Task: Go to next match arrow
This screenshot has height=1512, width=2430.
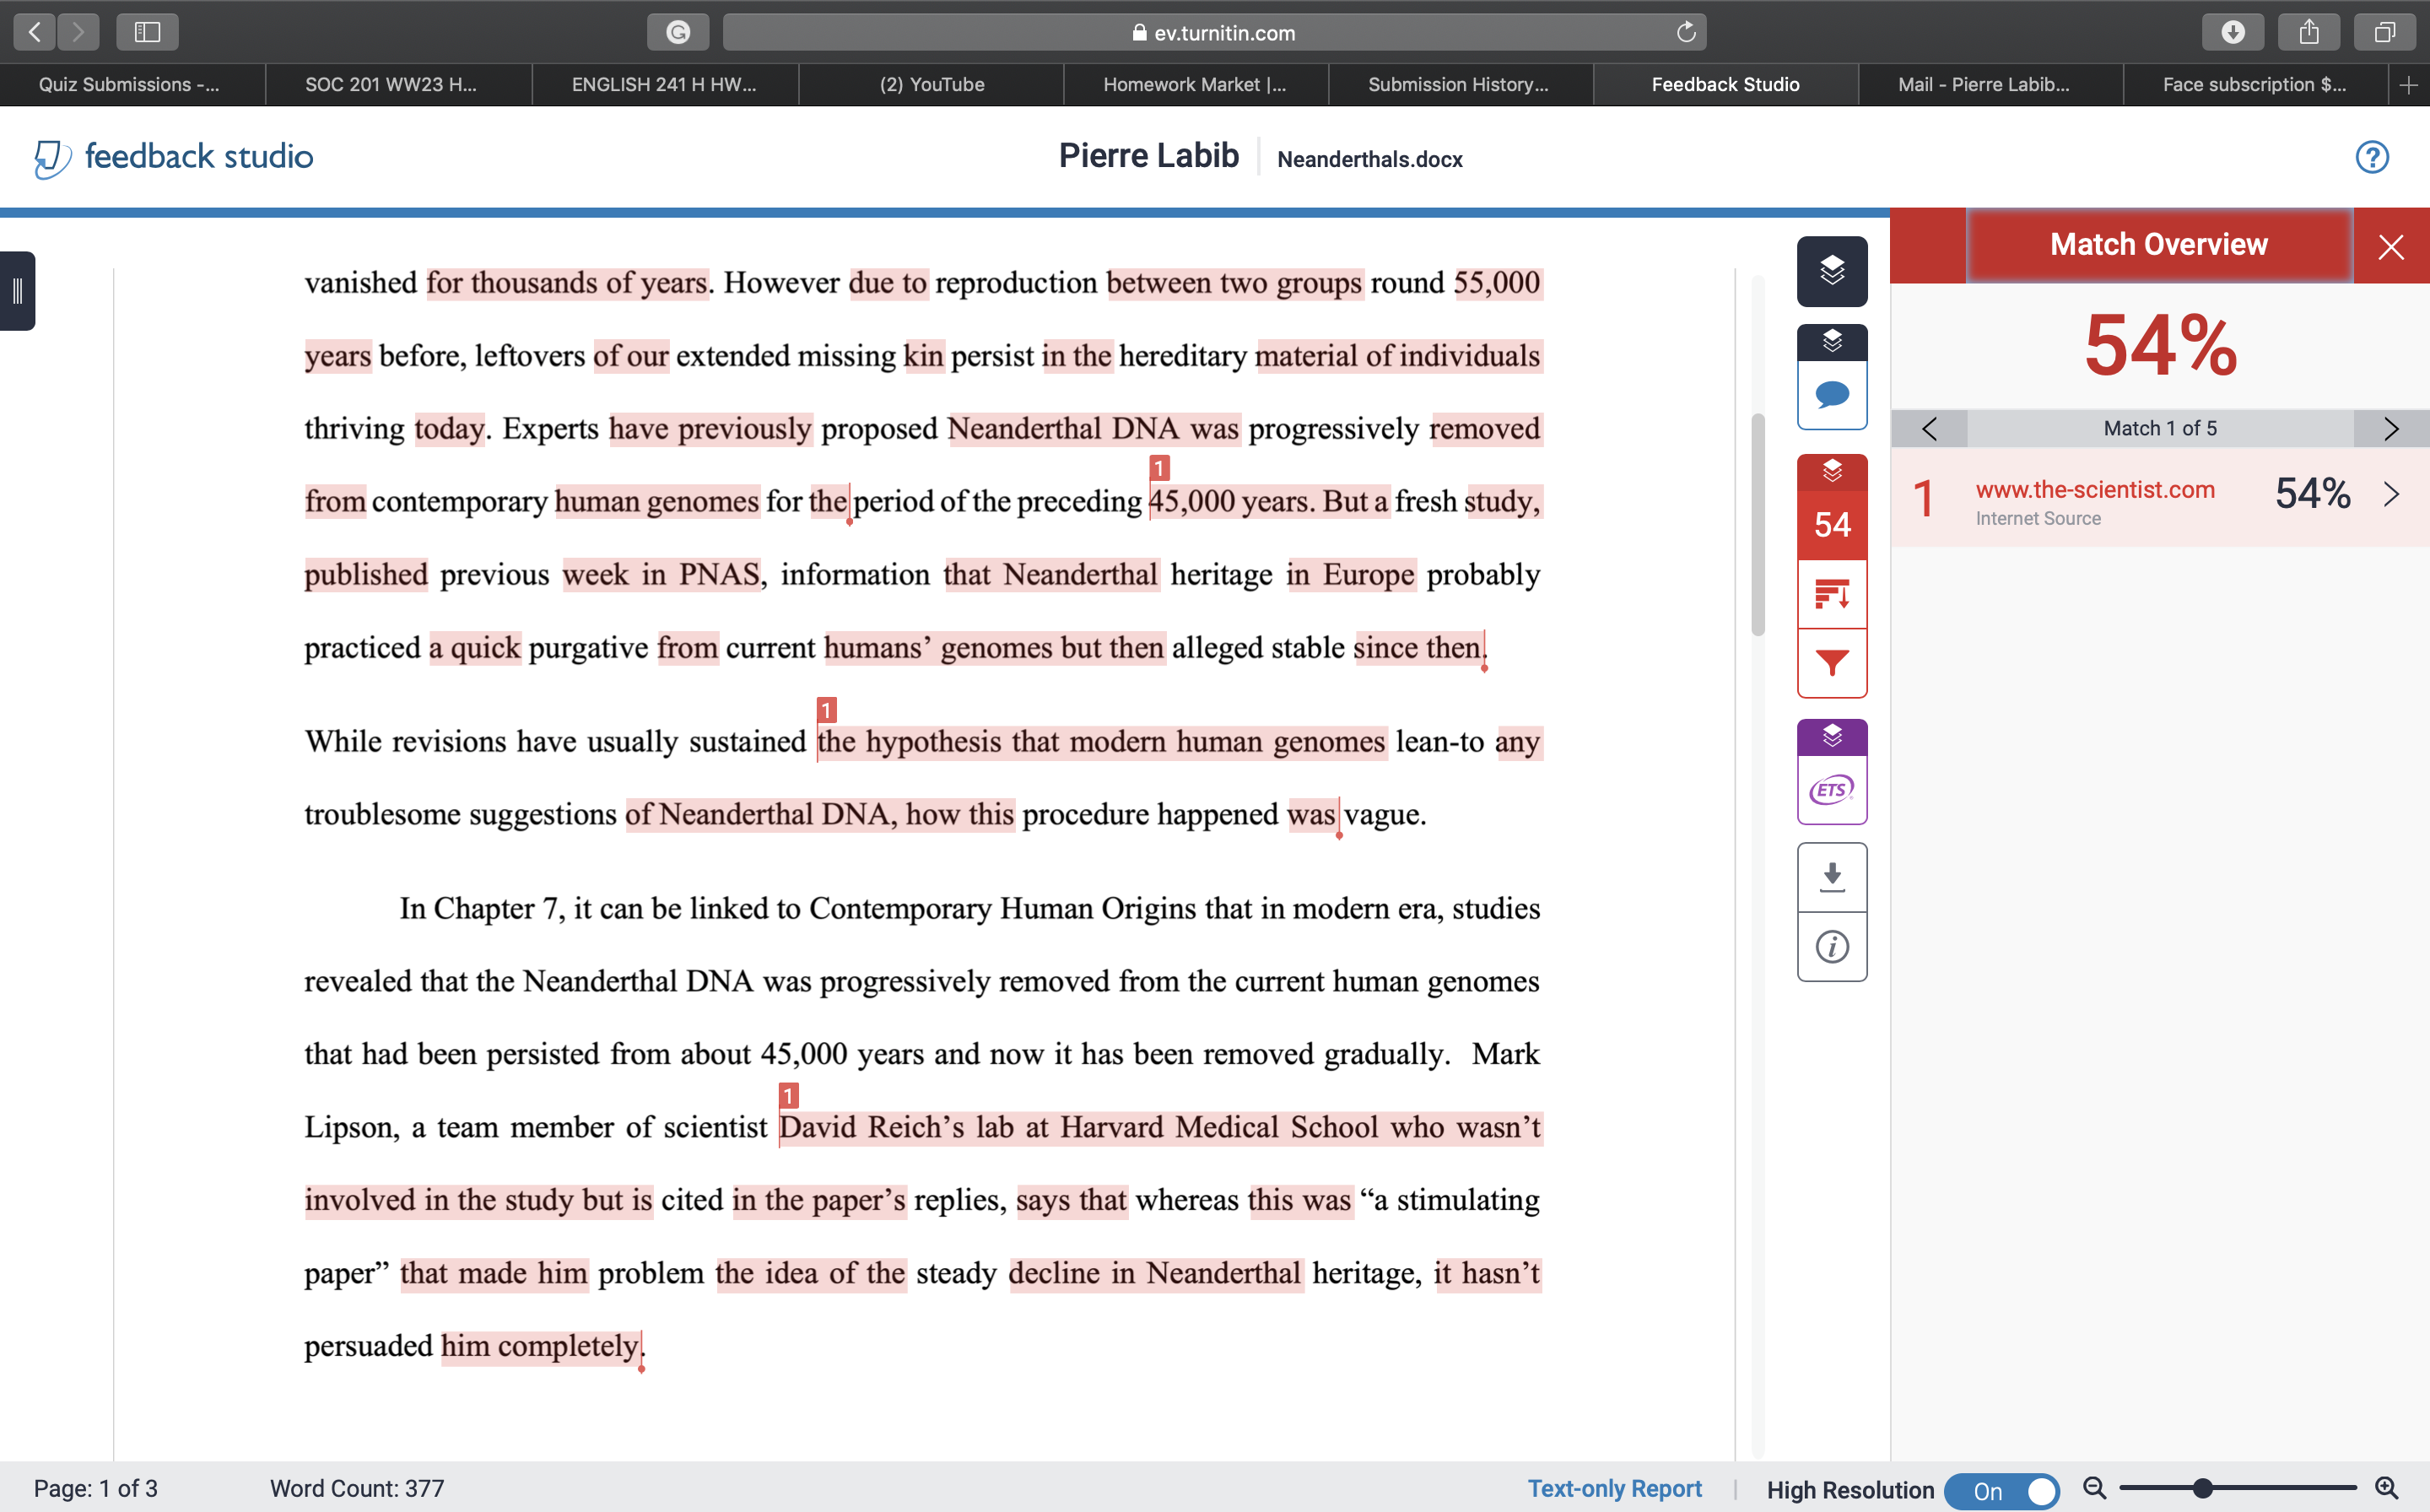Action: pos(2391,428)
